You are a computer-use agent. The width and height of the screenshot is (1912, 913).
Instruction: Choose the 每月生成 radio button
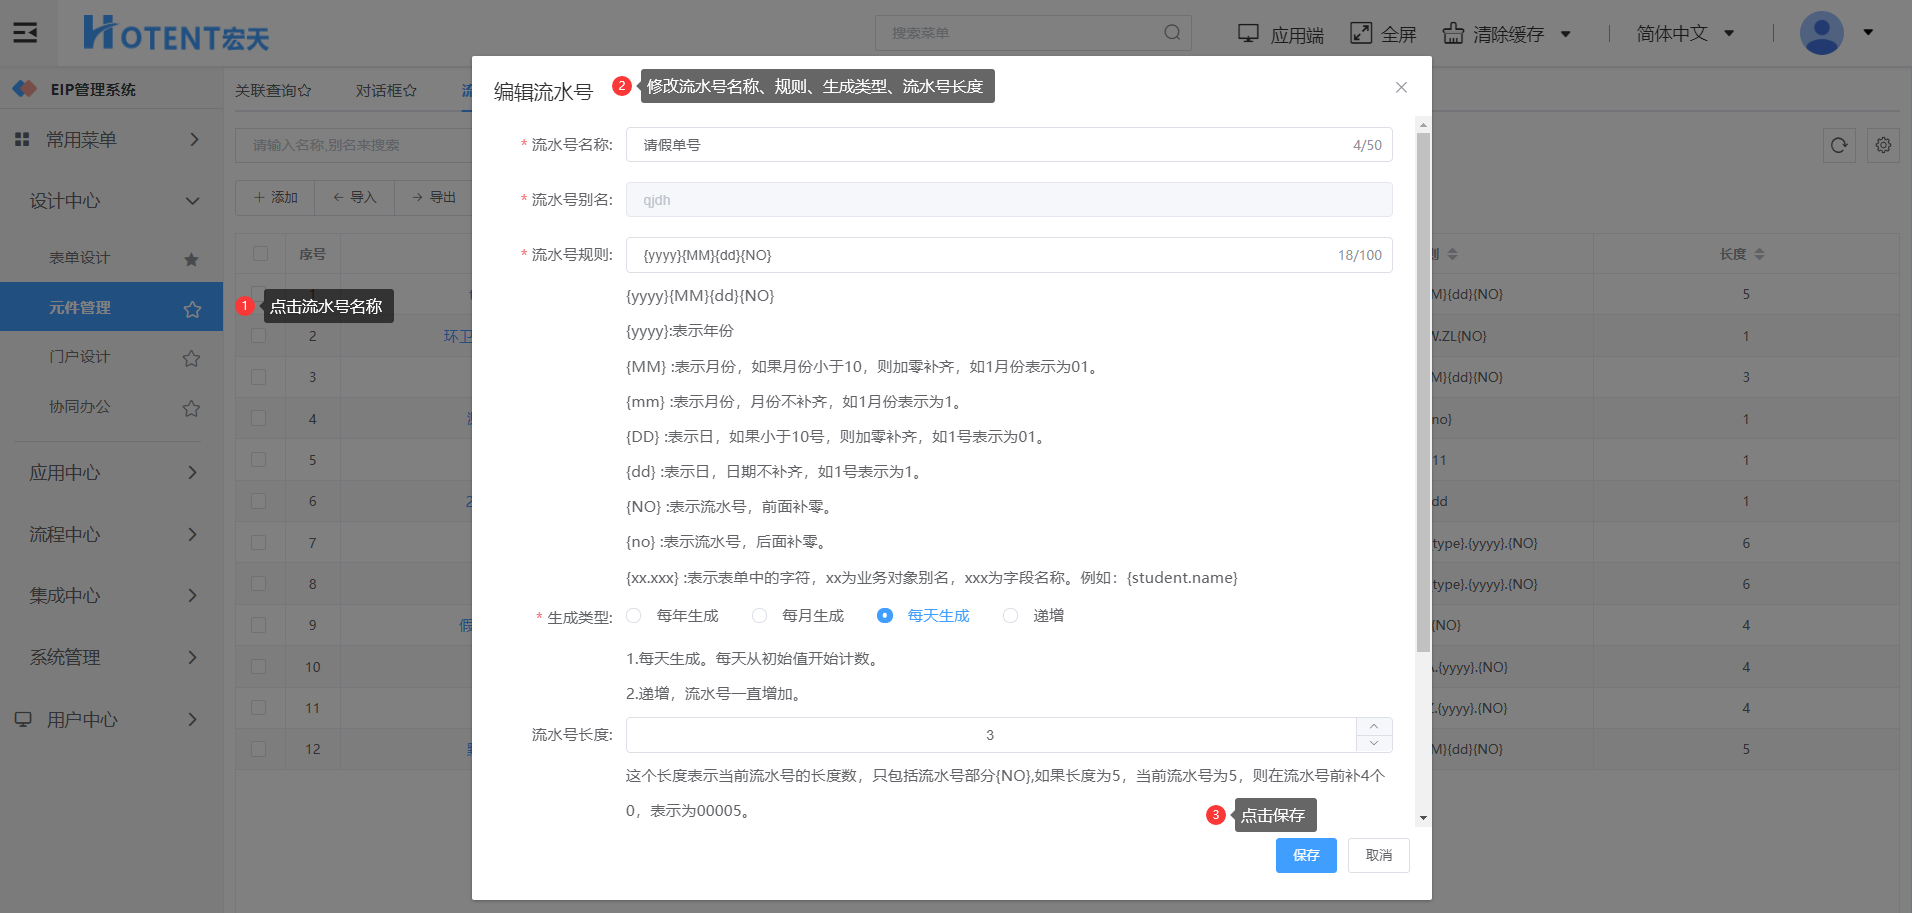point(760,616)
